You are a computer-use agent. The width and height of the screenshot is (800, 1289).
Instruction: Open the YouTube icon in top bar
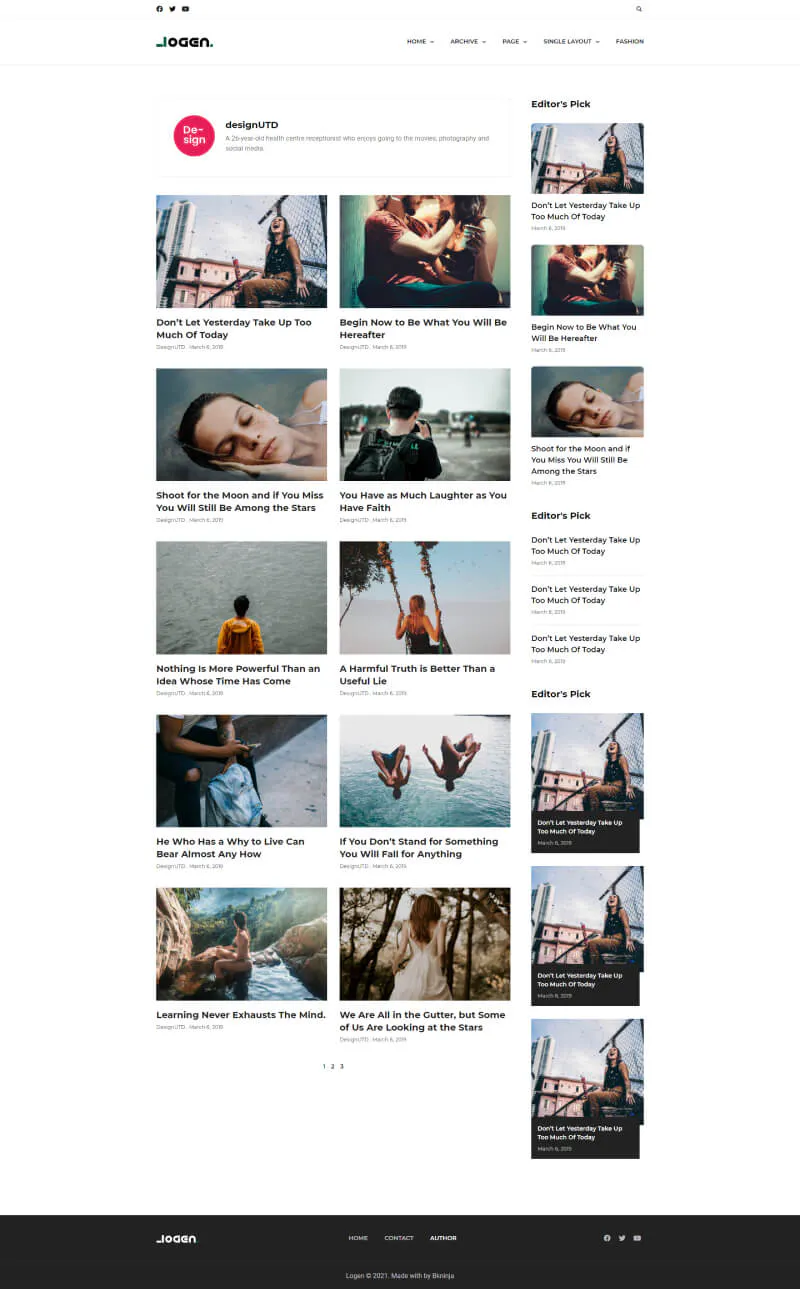(x=185, y=9)
